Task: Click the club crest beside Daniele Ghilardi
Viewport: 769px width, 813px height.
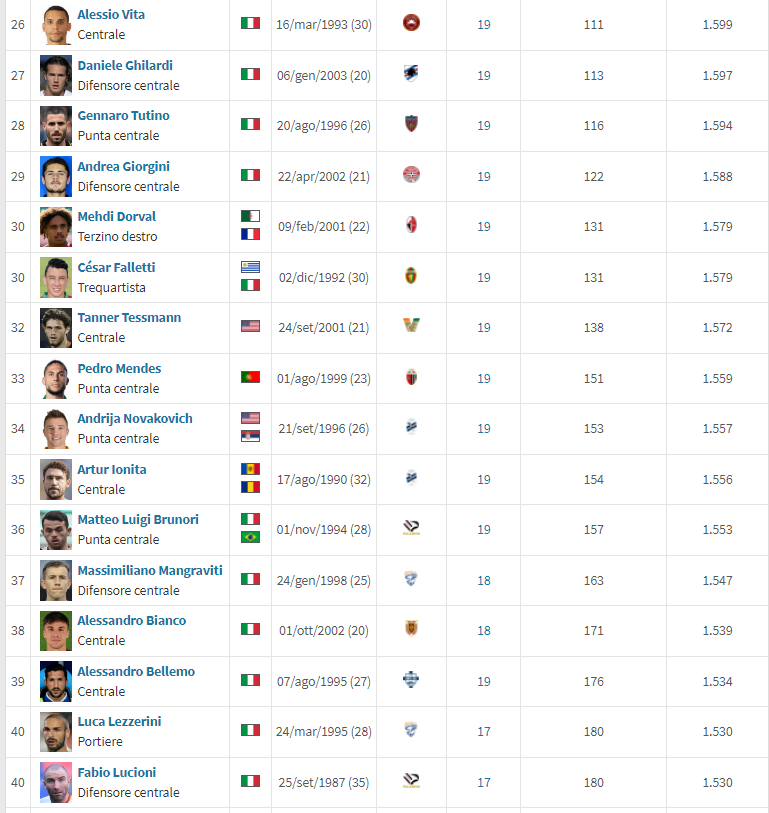Action: pyautogui.click(x=411, y=75)
